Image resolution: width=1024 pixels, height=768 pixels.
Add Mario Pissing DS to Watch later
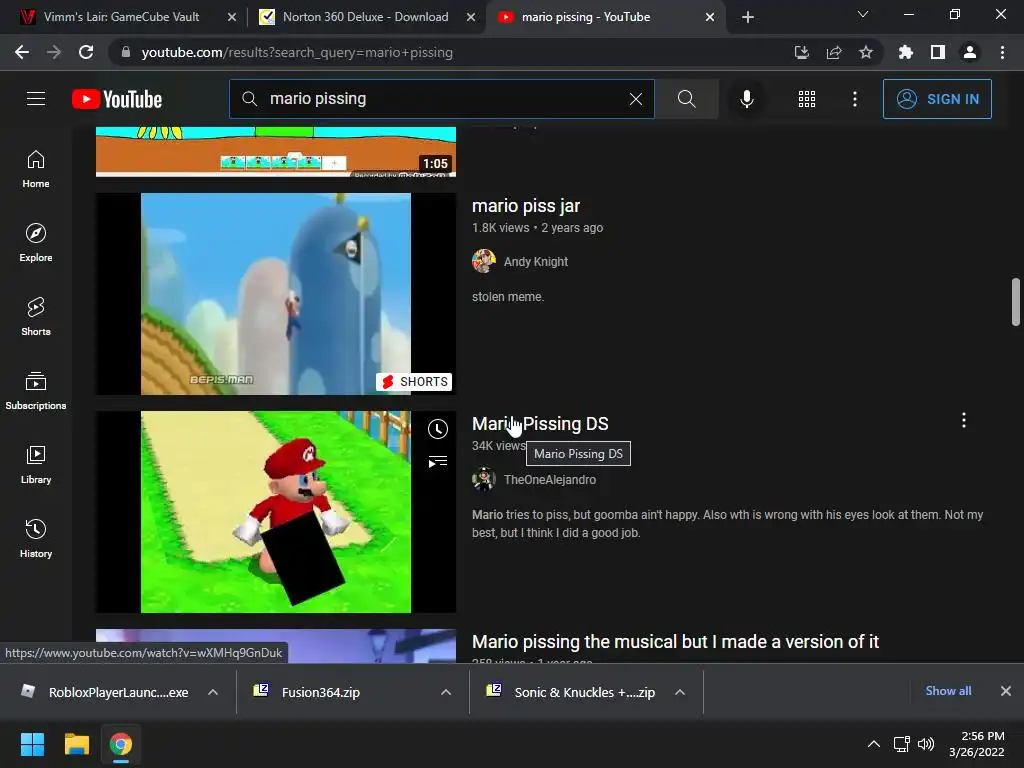[438, 429]
